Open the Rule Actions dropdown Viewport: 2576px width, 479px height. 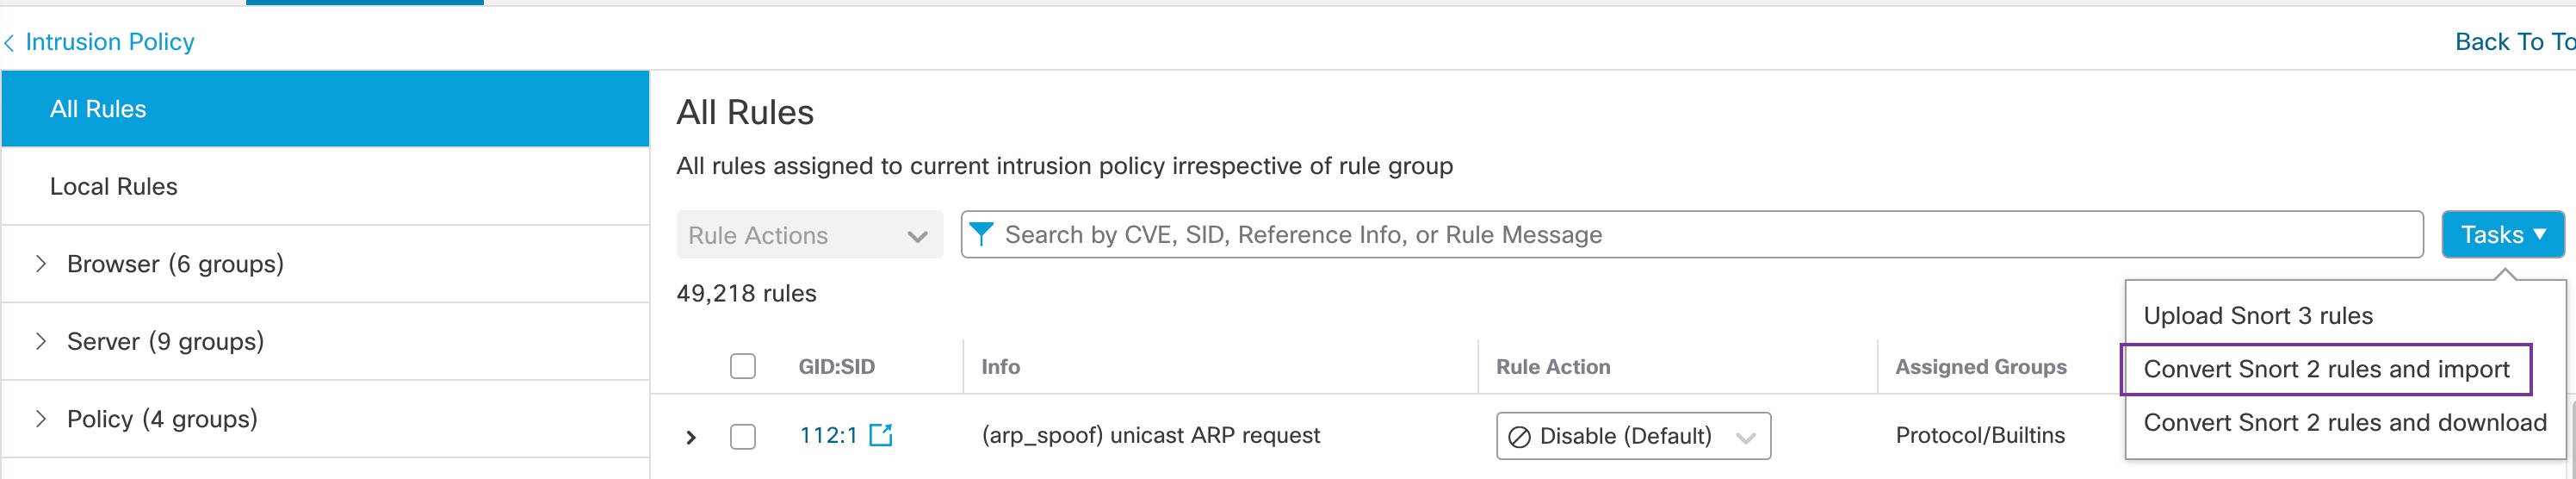809,235
